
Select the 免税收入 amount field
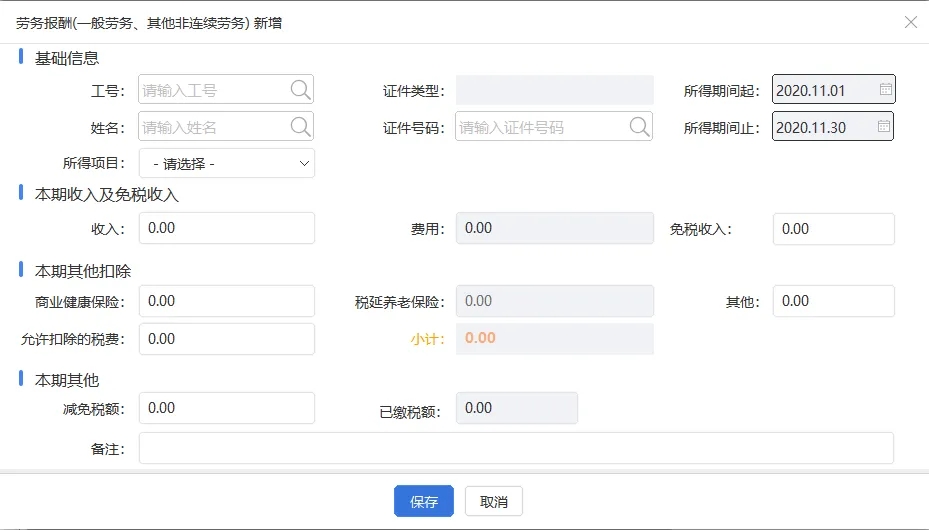(834, 229)
